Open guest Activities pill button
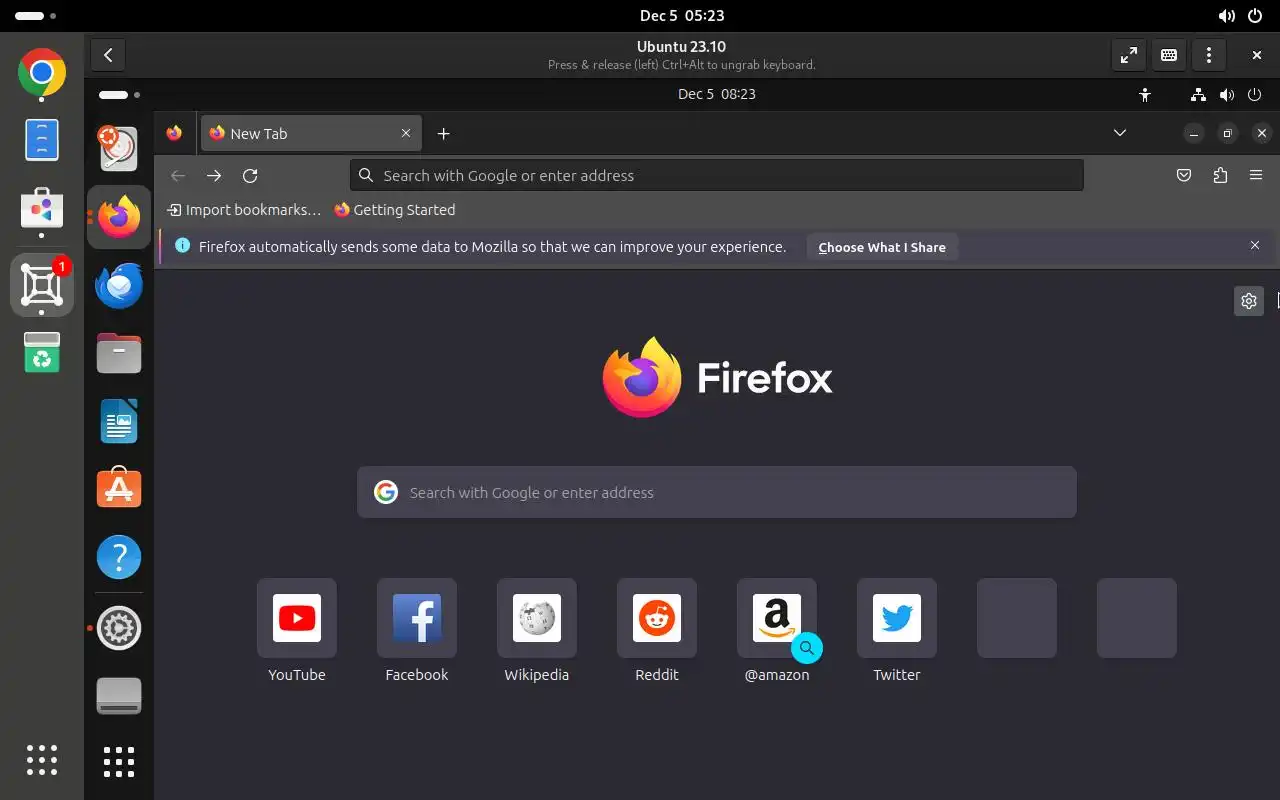The height and width of the screenshot is (800, 1280). point(119,95)
